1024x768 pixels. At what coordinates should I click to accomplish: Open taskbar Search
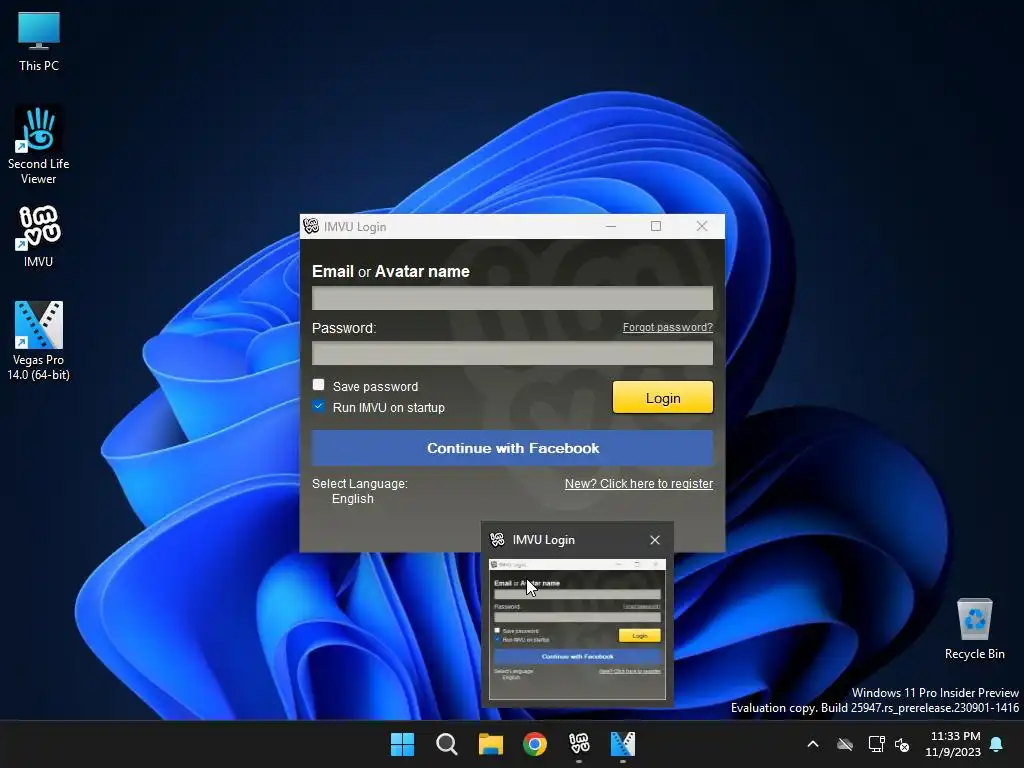coord(447,744)
